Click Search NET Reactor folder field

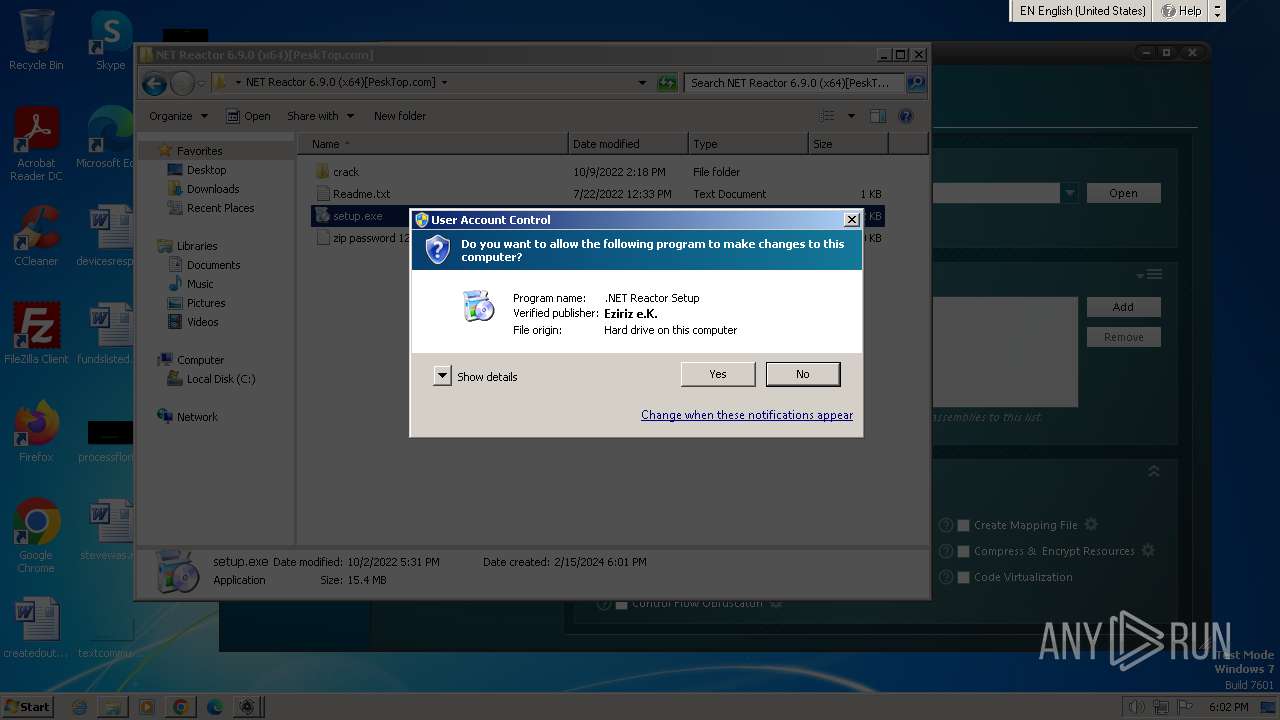795,83
